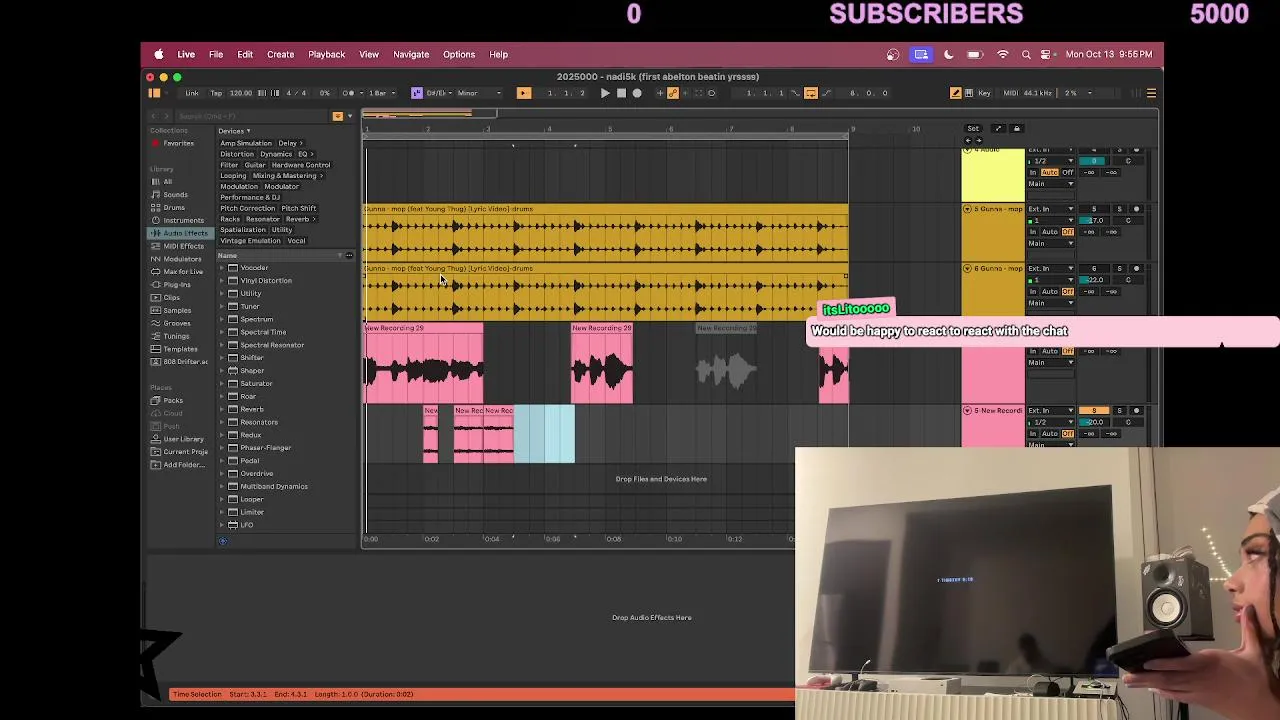Select Sounds in the Library sidebar
The height and width of the screenshot is (720, 1280).
pos(175,195)
